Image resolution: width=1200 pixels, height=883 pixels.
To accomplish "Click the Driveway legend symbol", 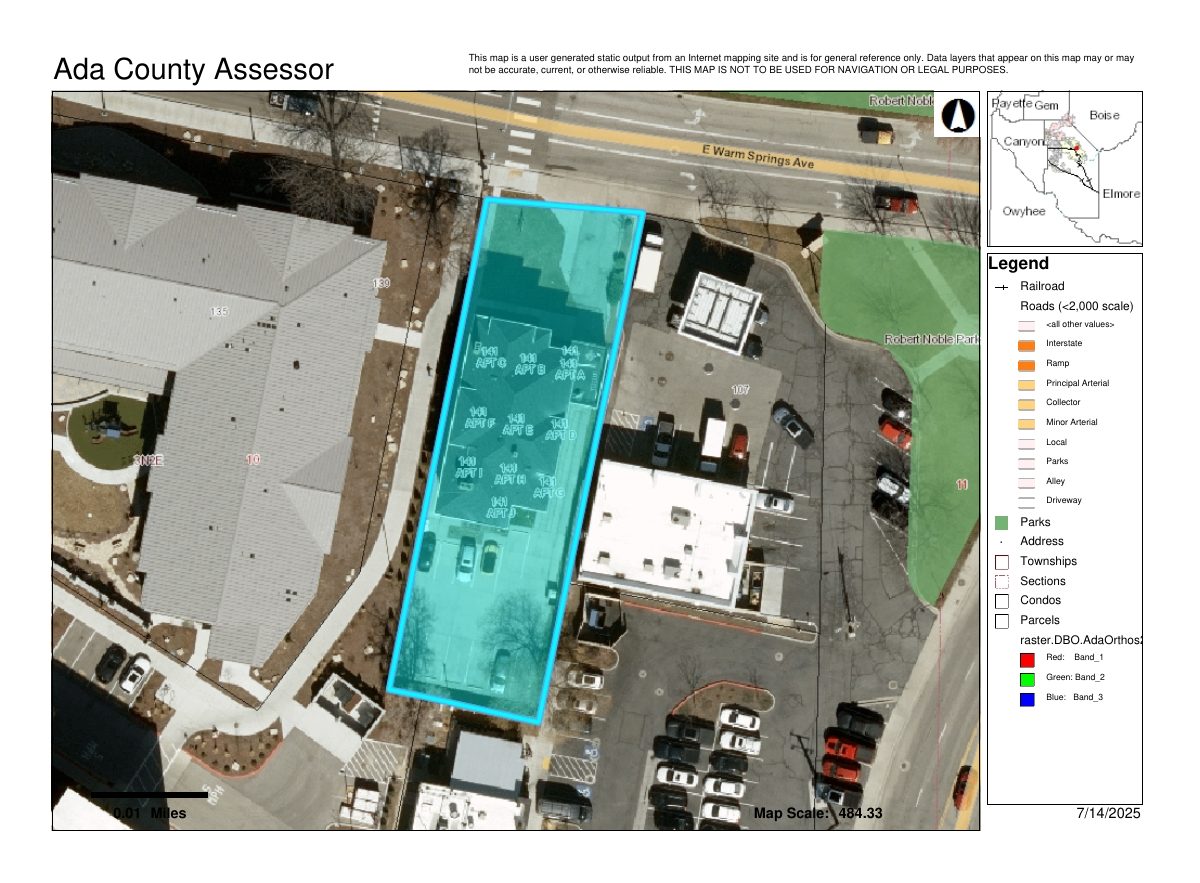I will pyautogui.click(x=1026, y=501).
